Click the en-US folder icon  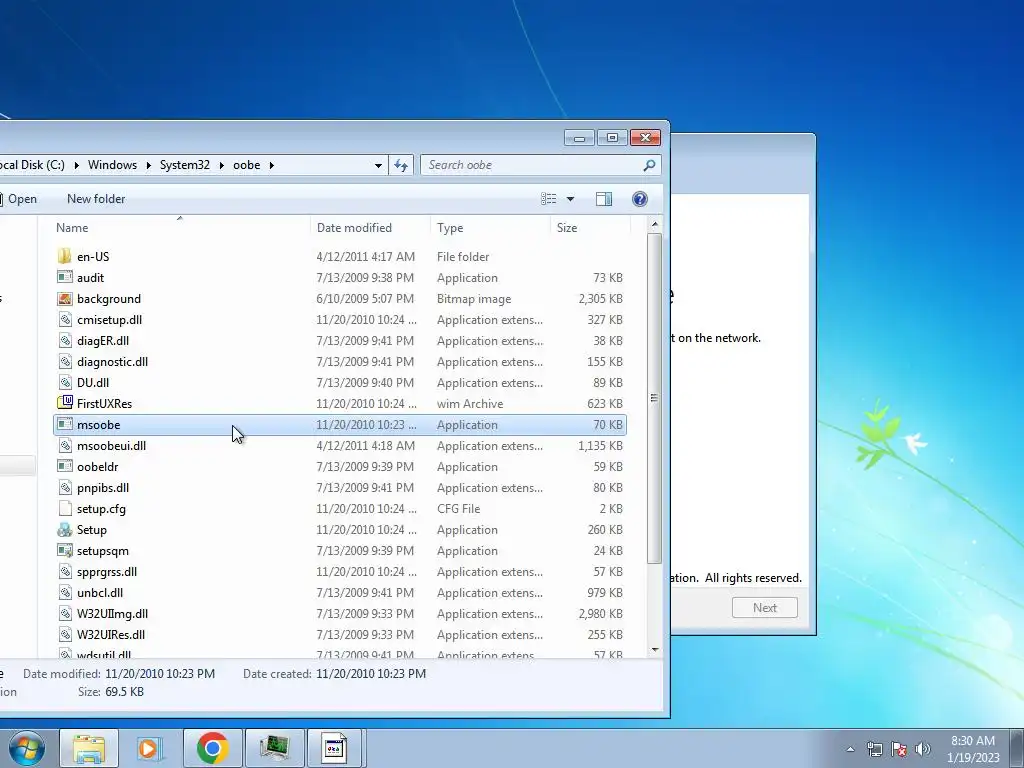[x=65, y=257]
